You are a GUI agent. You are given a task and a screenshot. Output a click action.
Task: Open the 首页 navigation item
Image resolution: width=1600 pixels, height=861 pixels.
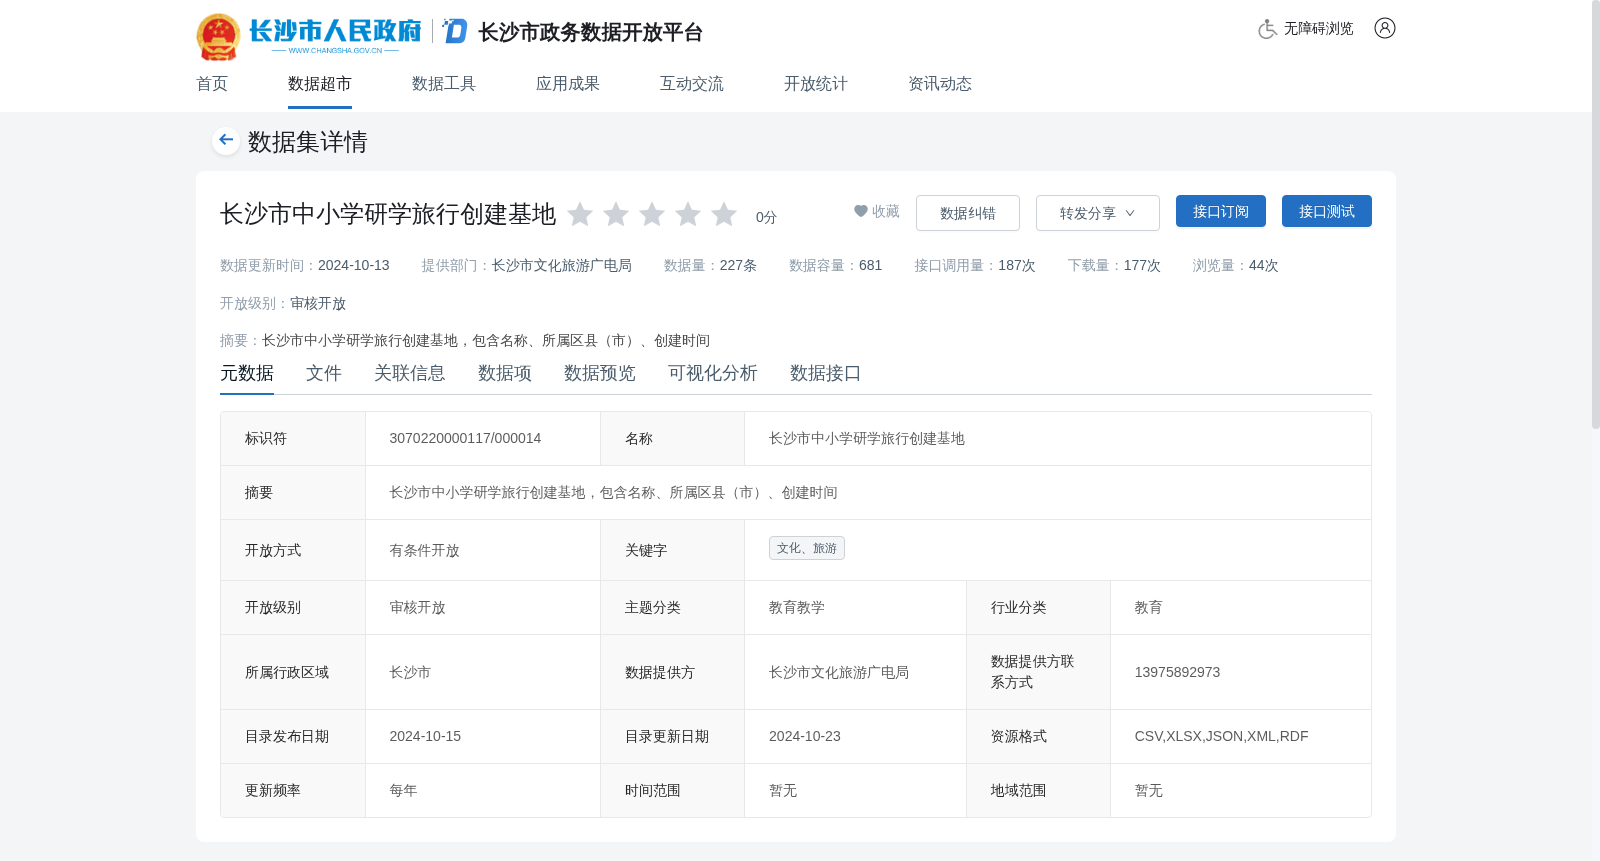(212, 84)
